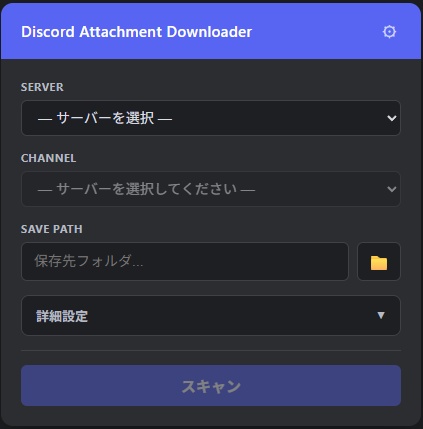Start scanning with the スキャン button

(211, 386)
